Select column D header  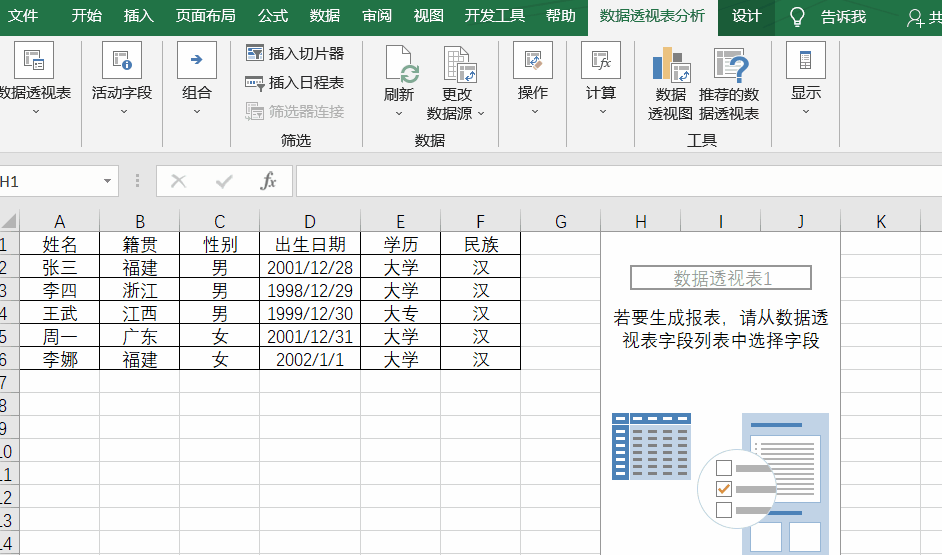pos(310,222)
